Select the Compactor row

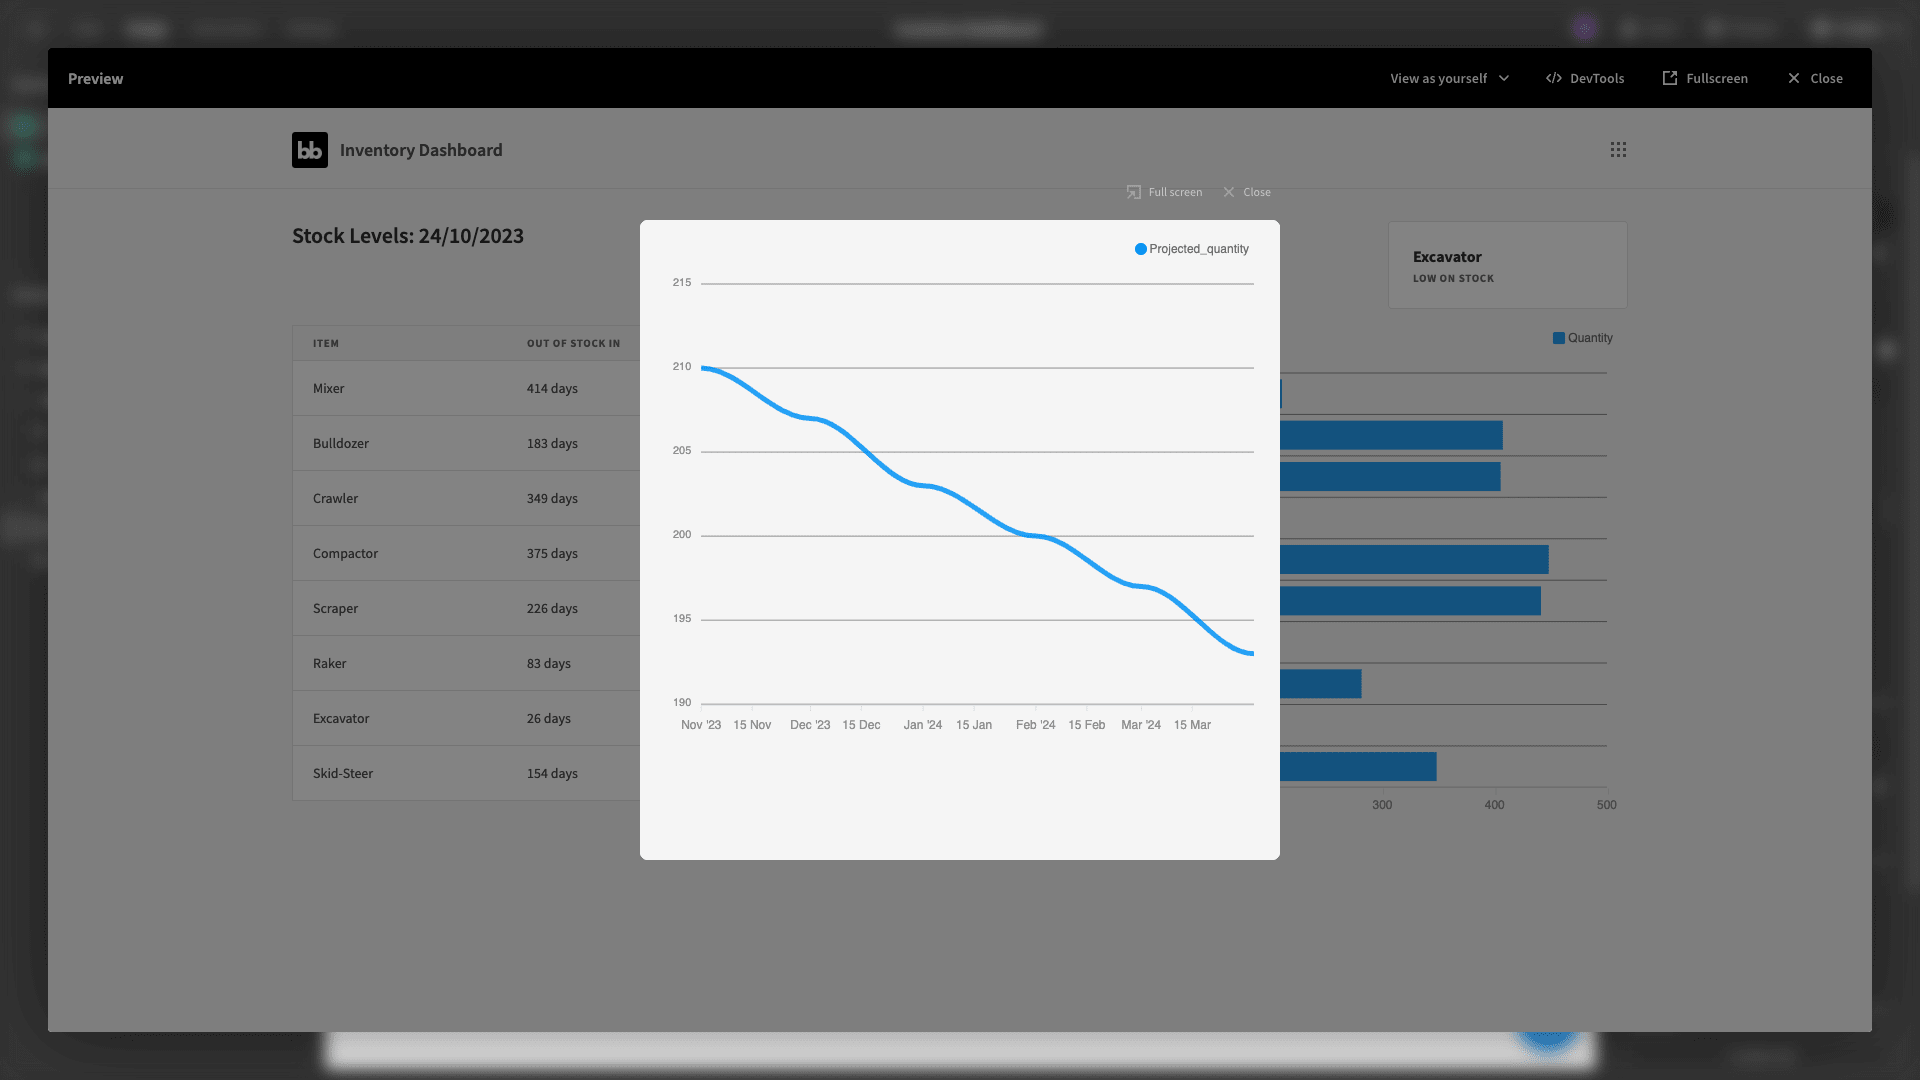coord(466,553)
